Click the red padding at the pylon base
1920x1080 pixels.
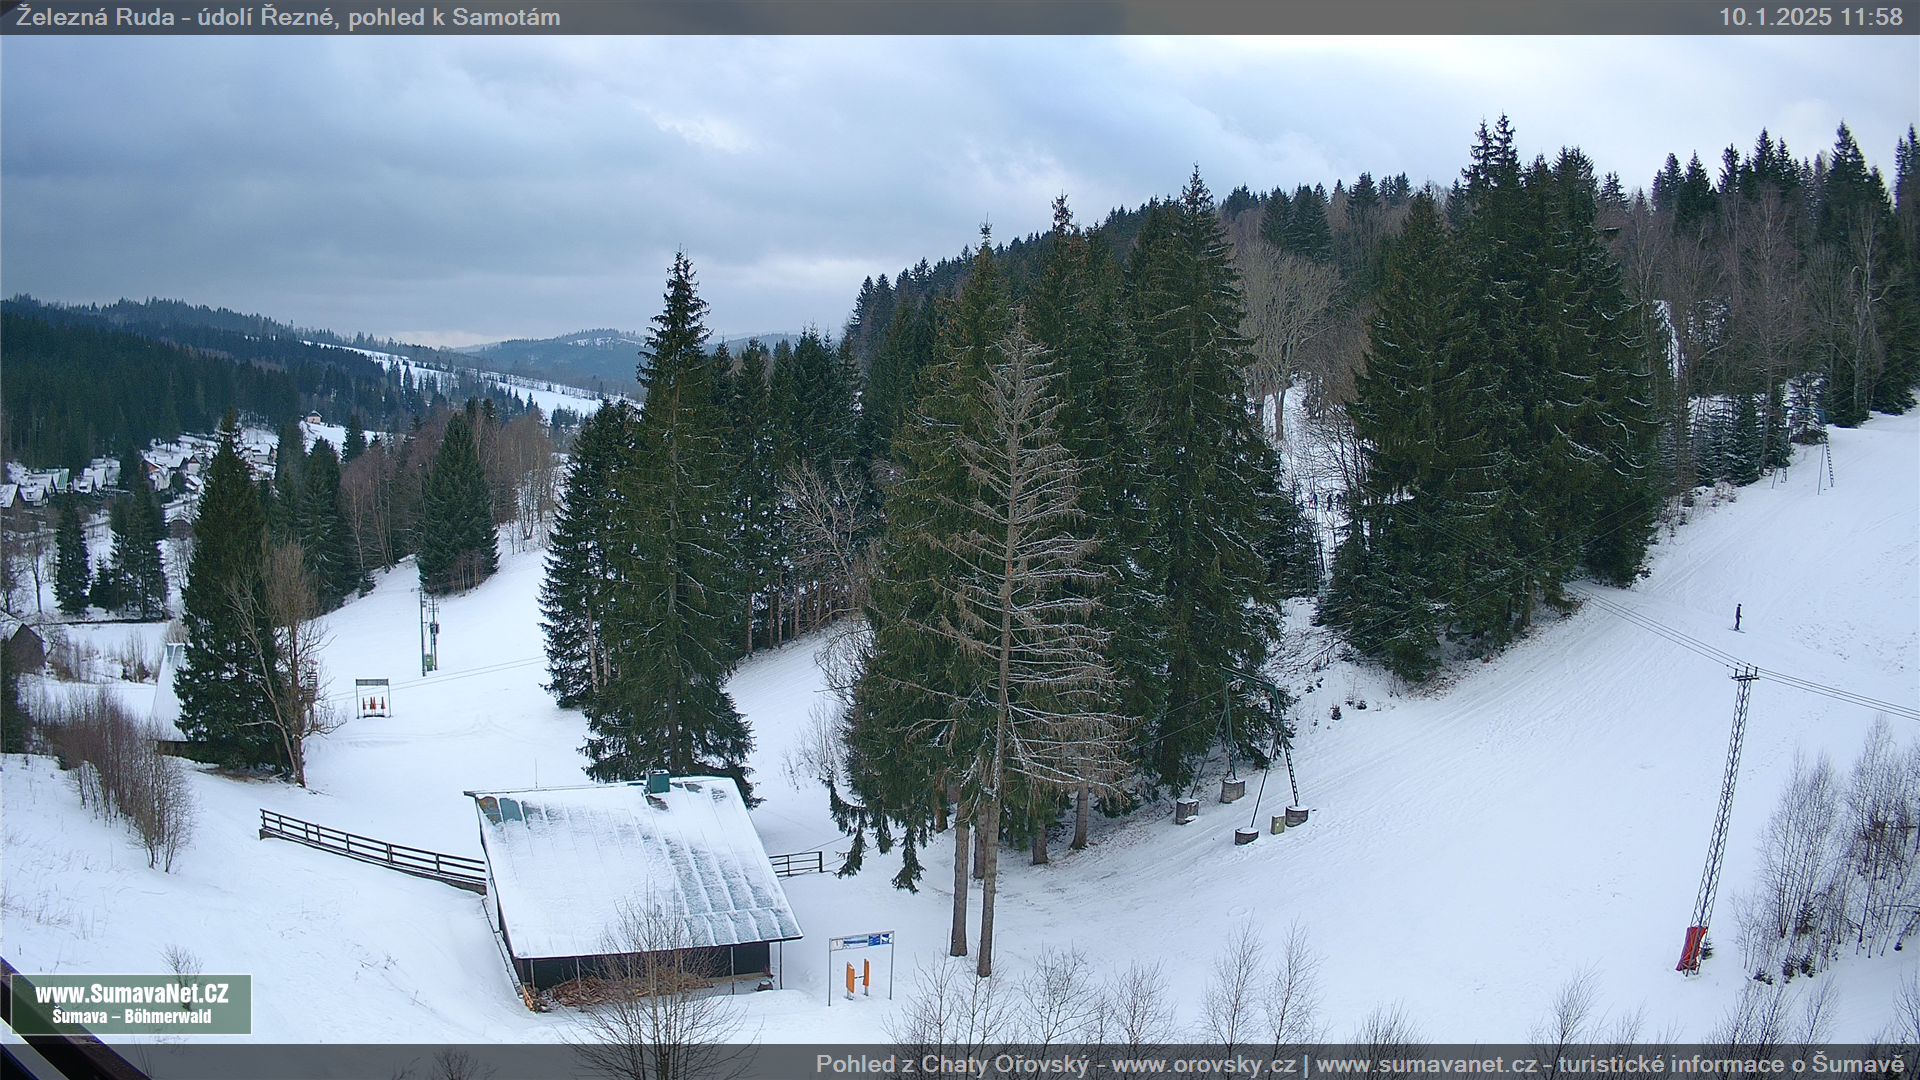pyautogui.click(x=1691, y=948)
